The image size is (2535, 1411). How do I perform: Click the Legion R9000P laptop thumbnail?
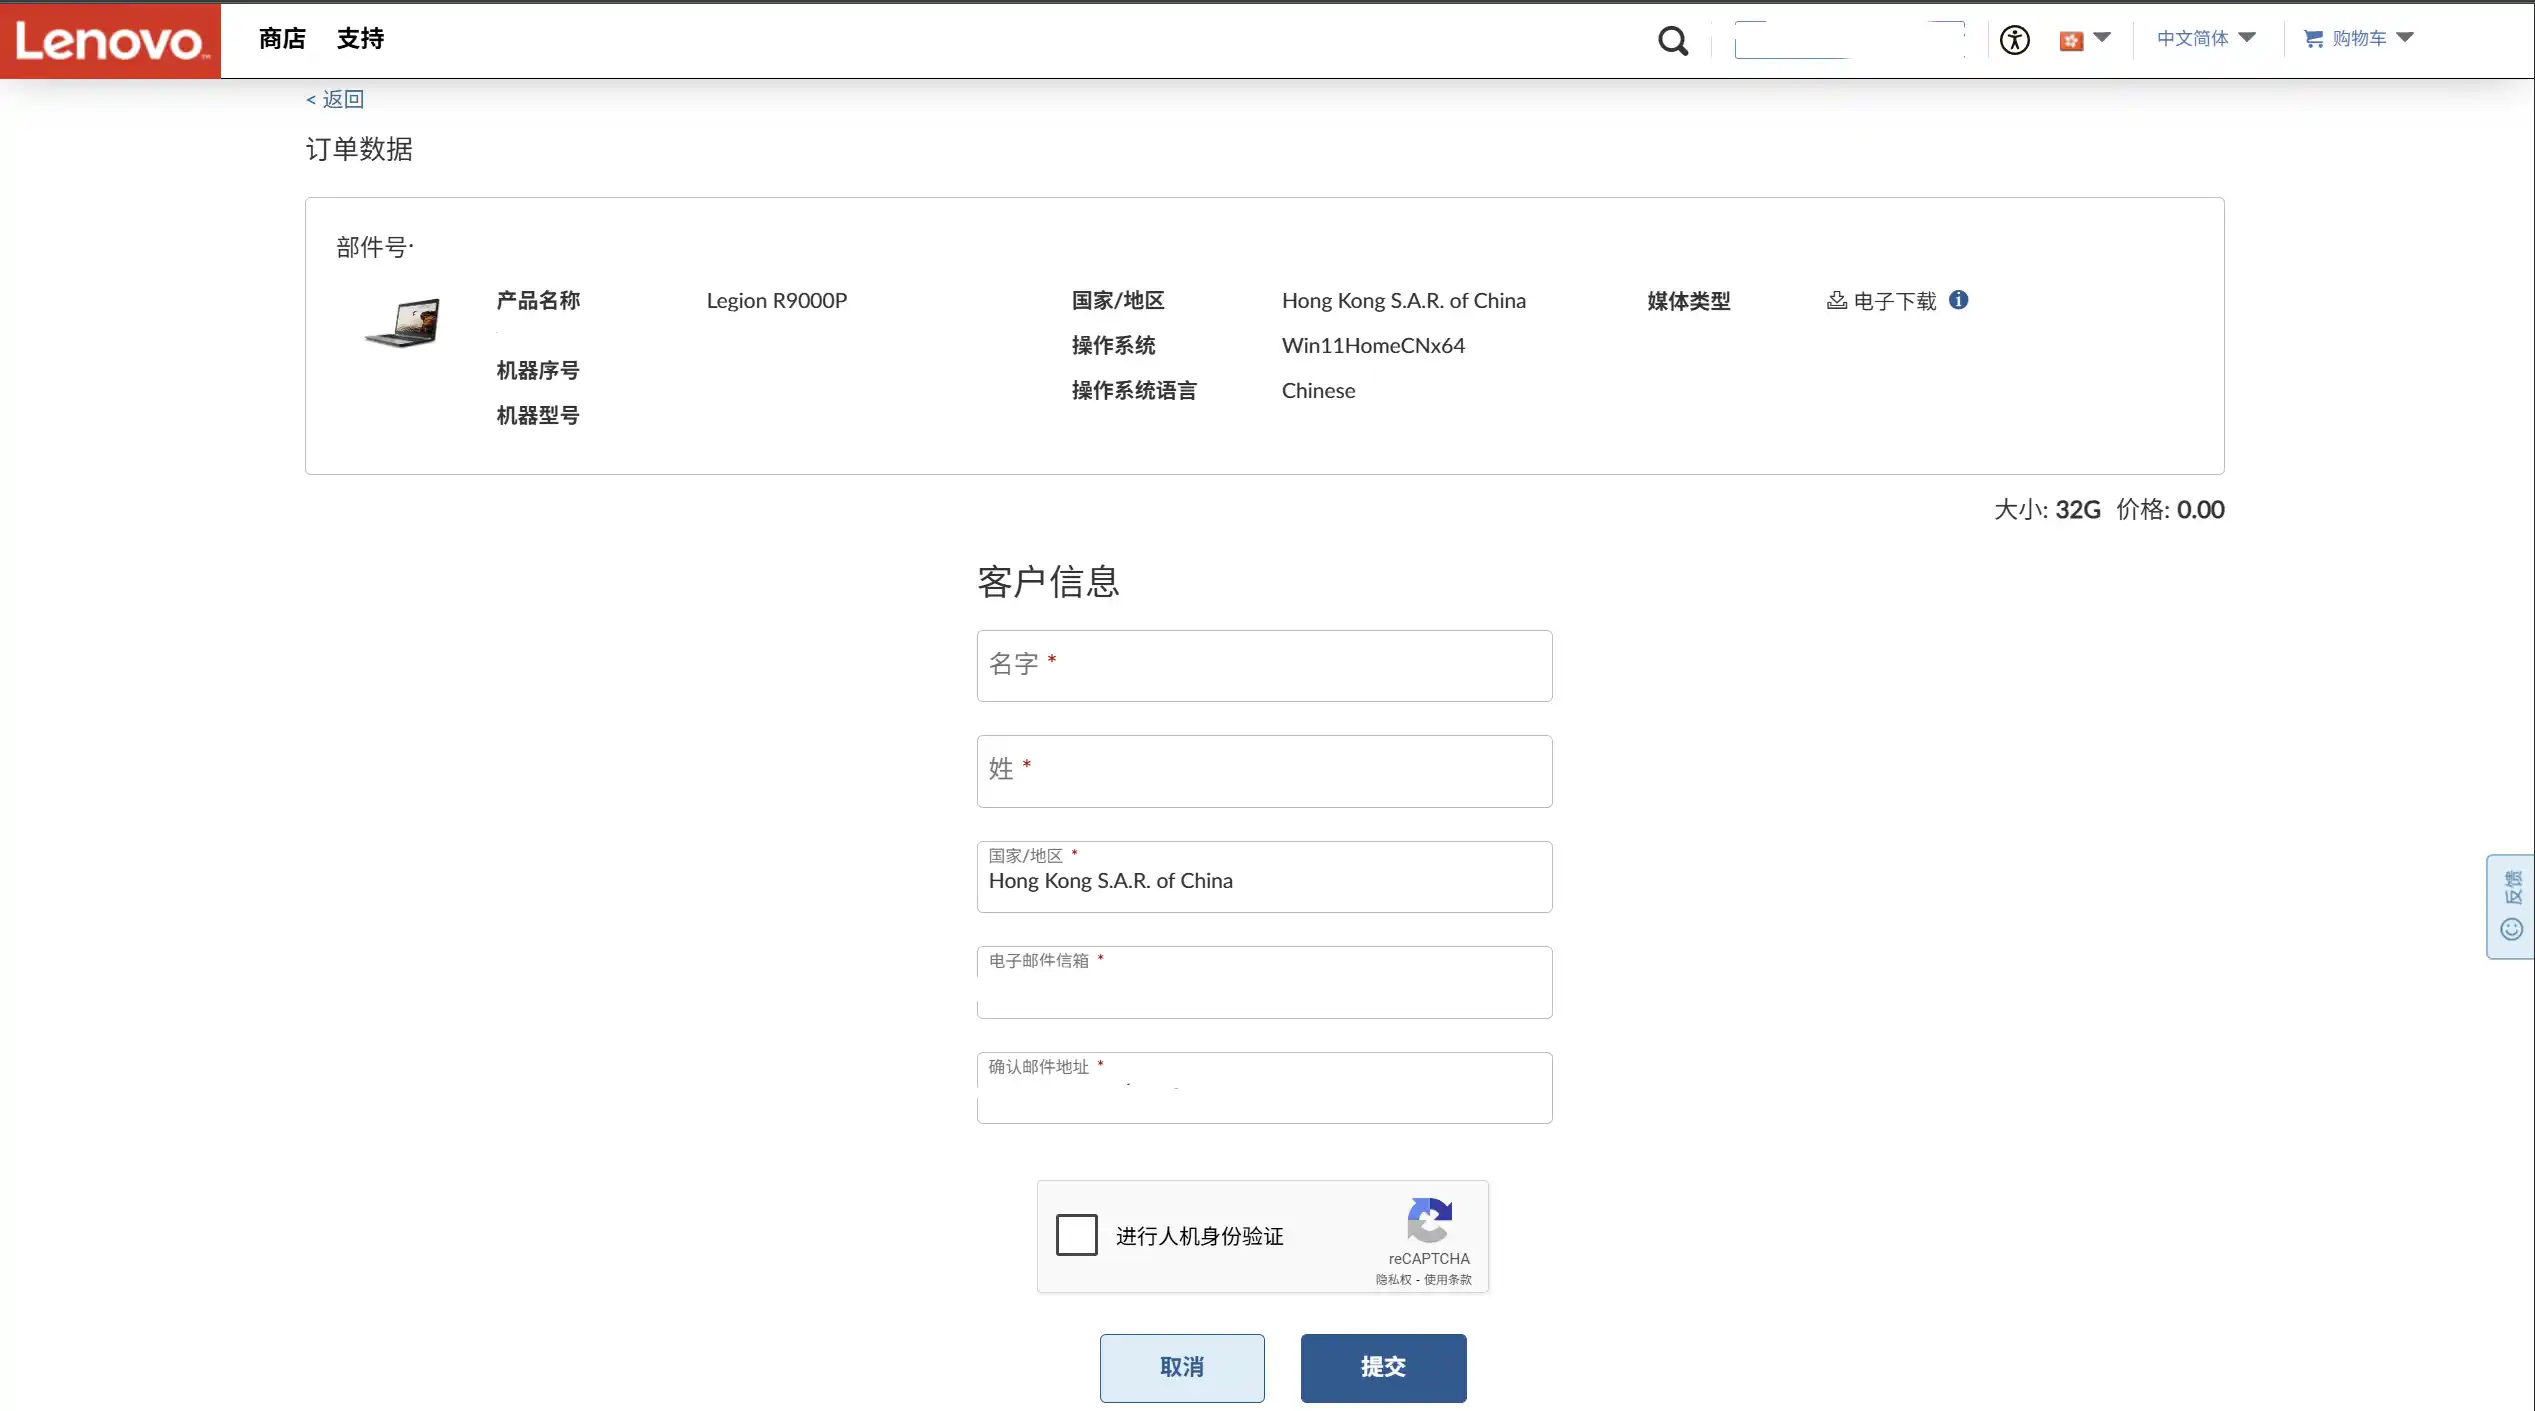[403, 322]
